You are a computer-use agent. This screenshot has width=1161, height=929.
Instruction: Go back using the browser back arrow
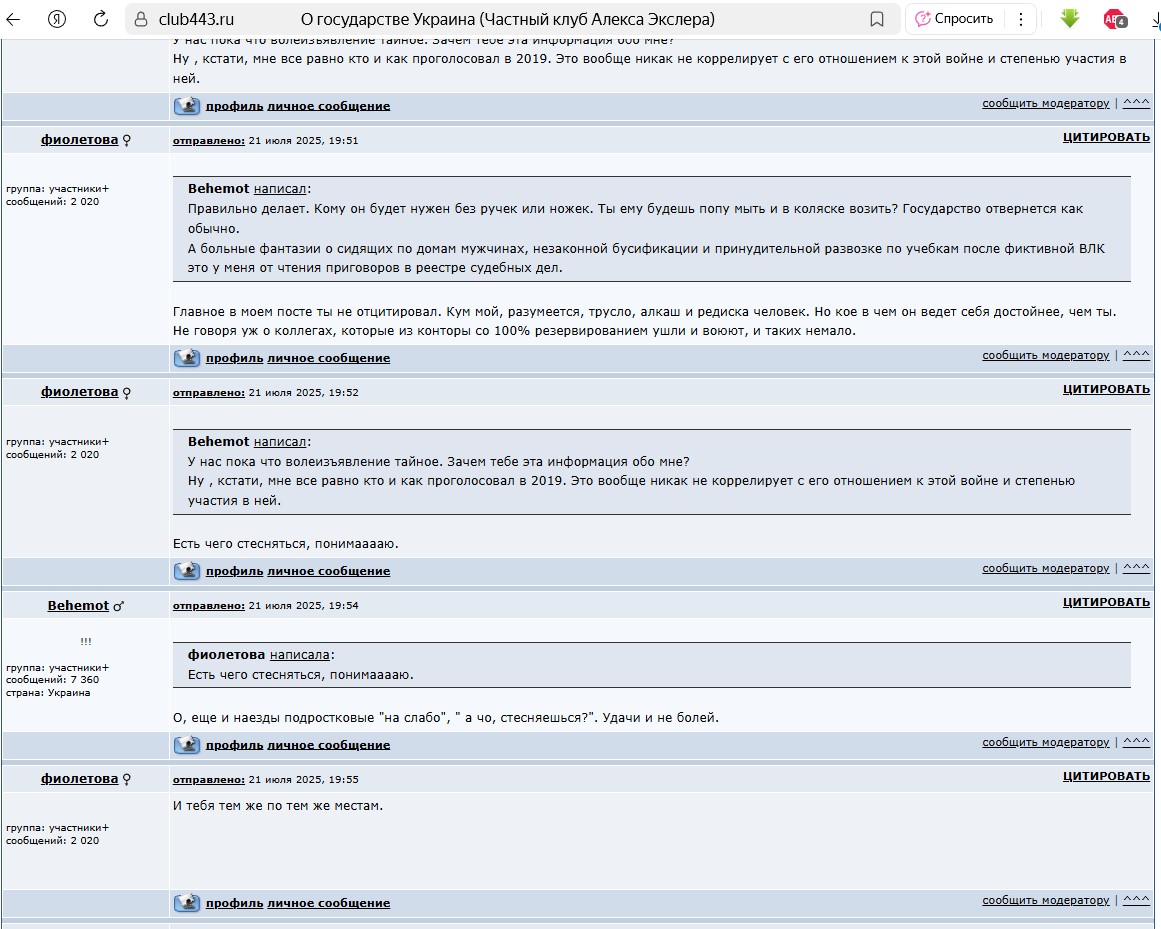click(x=13, y=19)
